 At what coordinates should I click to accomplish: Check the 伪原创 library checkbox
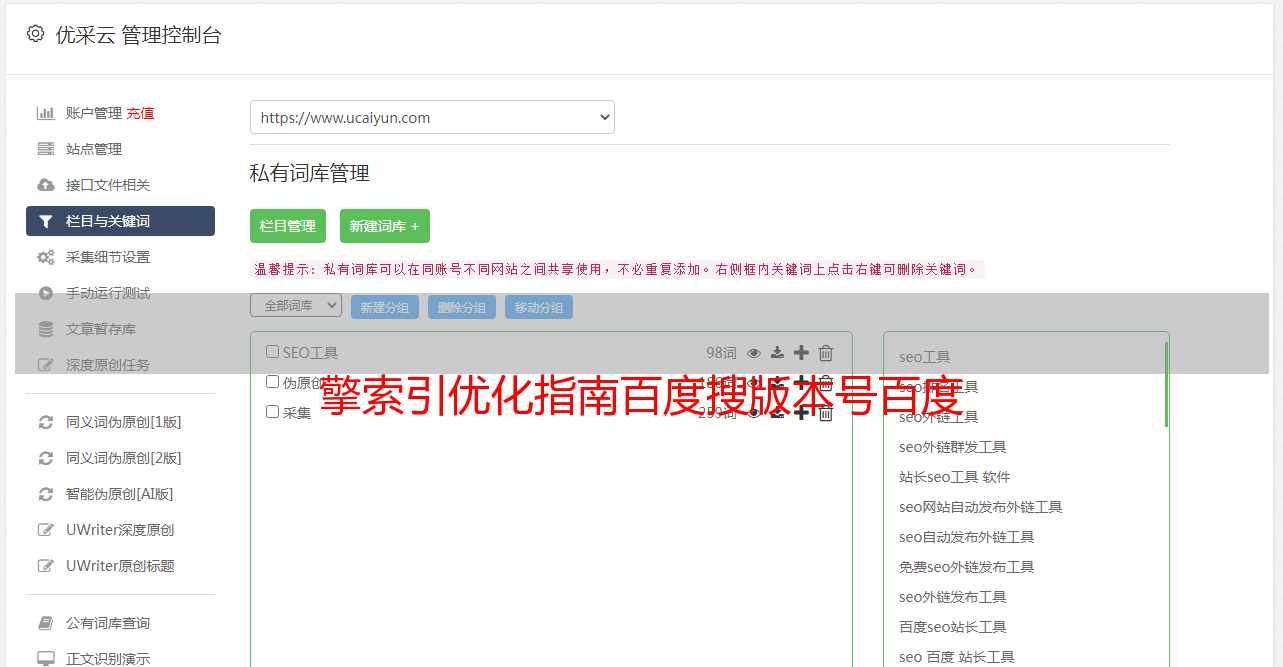click(x=272, y=382)
